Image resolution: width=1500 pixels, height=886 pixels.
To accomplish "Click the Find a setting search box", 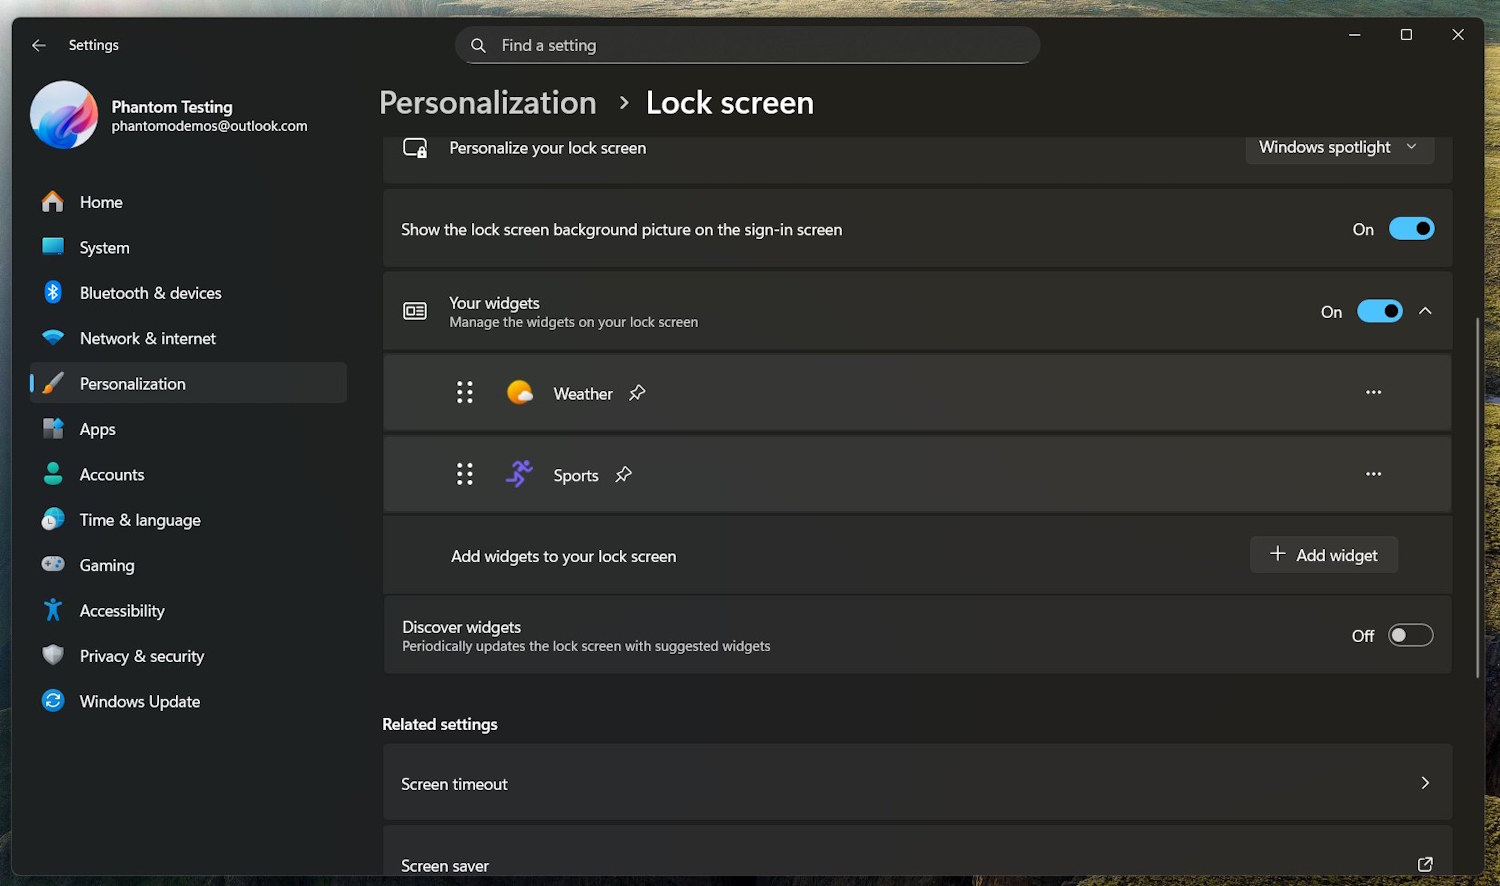I will [746, 45].
